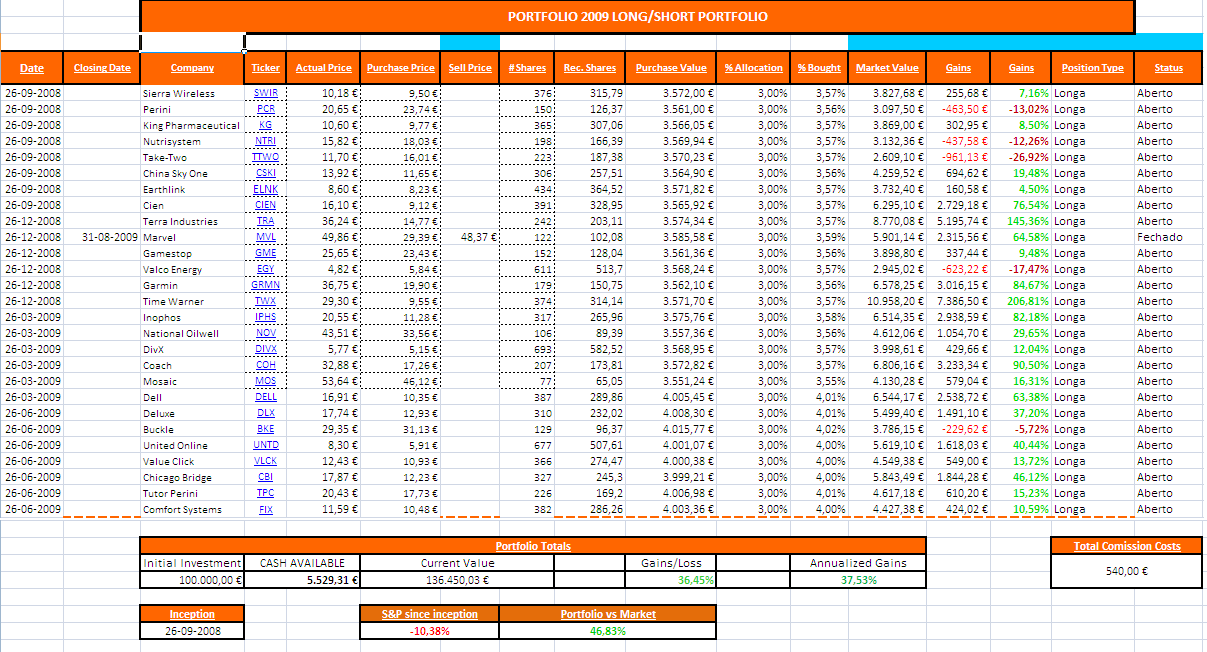
Task: Select the Purchase Value header cell
Action: pos(671,68)
